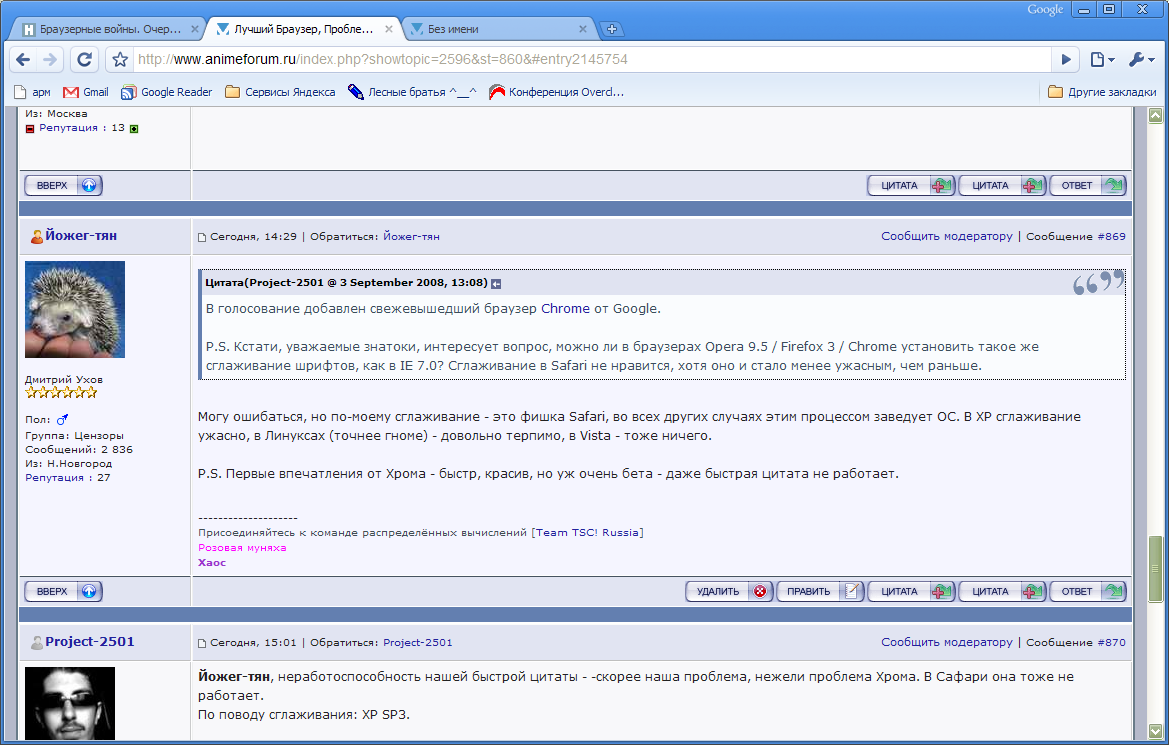
Task: Click the red minus beside reputation 13
Action: [30, 128]
